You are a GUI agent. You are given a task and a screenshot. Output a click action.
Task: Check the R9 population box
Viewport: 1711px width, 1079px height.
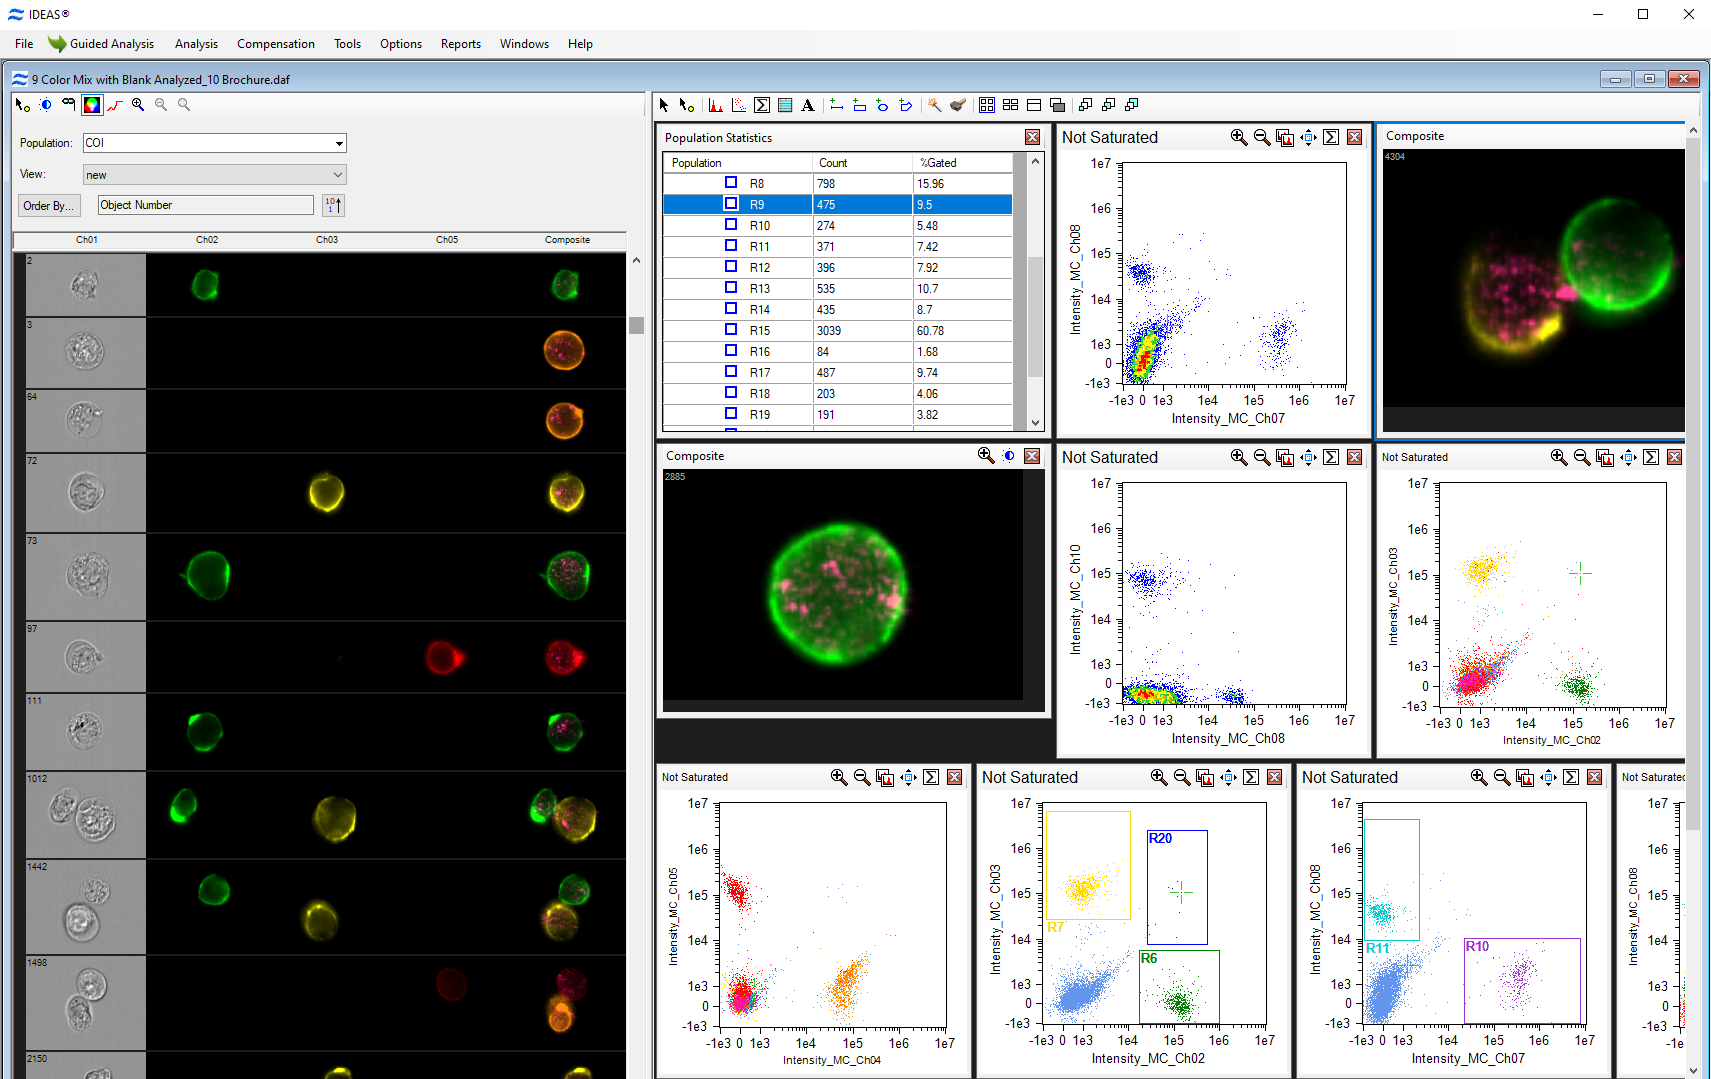pos(731,204)
